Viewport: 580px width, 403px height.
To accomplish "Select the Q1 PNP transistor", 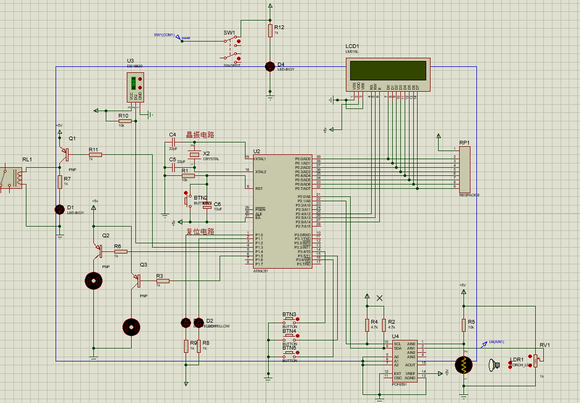I will coord(65,154).
